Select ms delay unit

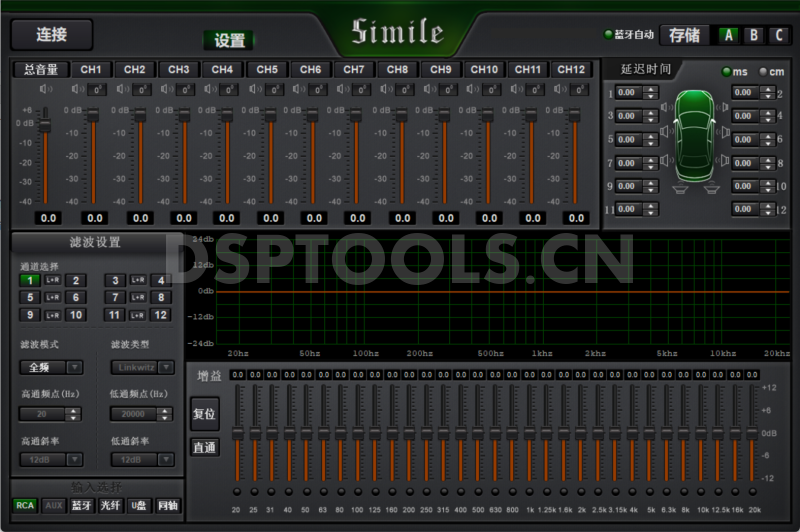point(727,72)
